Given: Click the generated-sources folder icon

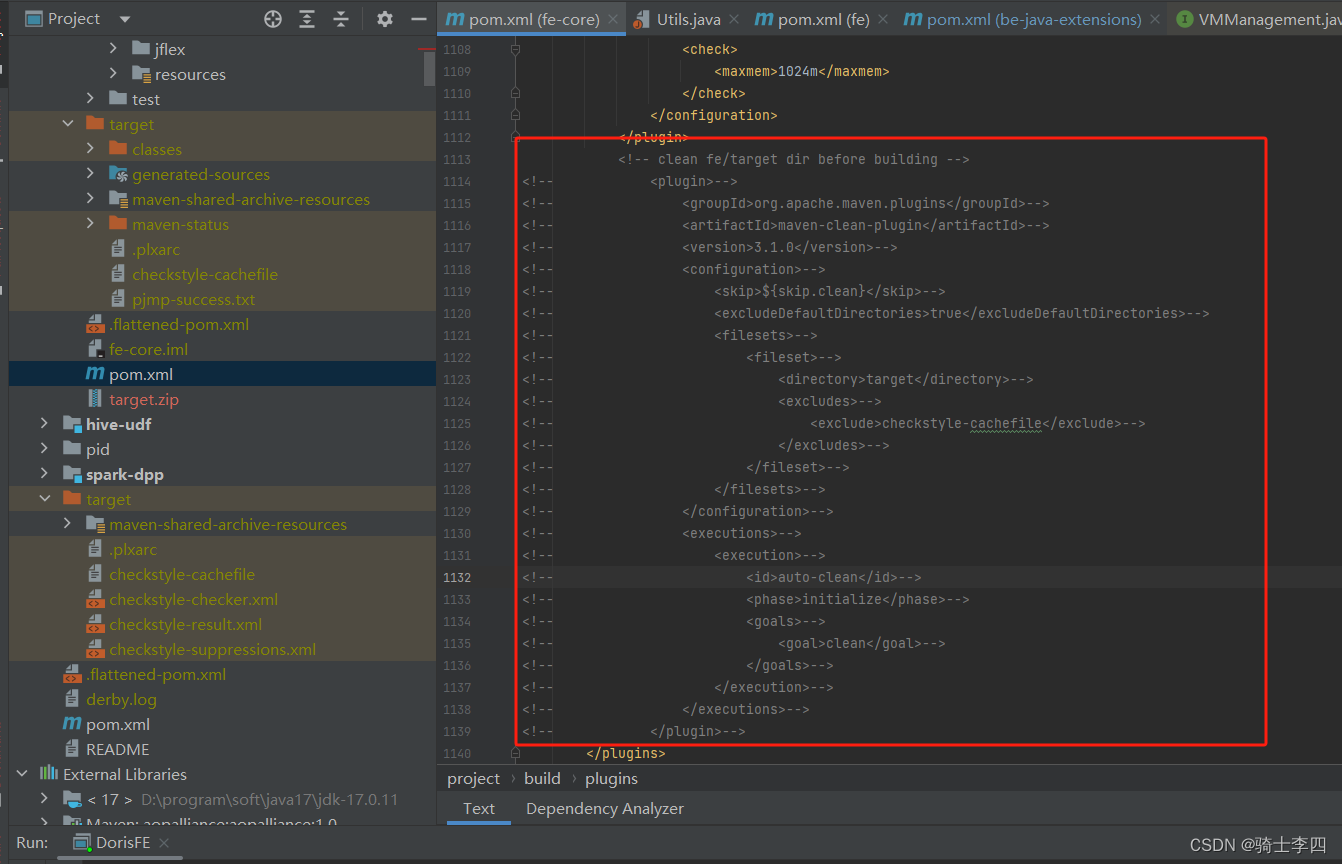Looking at the screenshot, I should click(118, 174).
